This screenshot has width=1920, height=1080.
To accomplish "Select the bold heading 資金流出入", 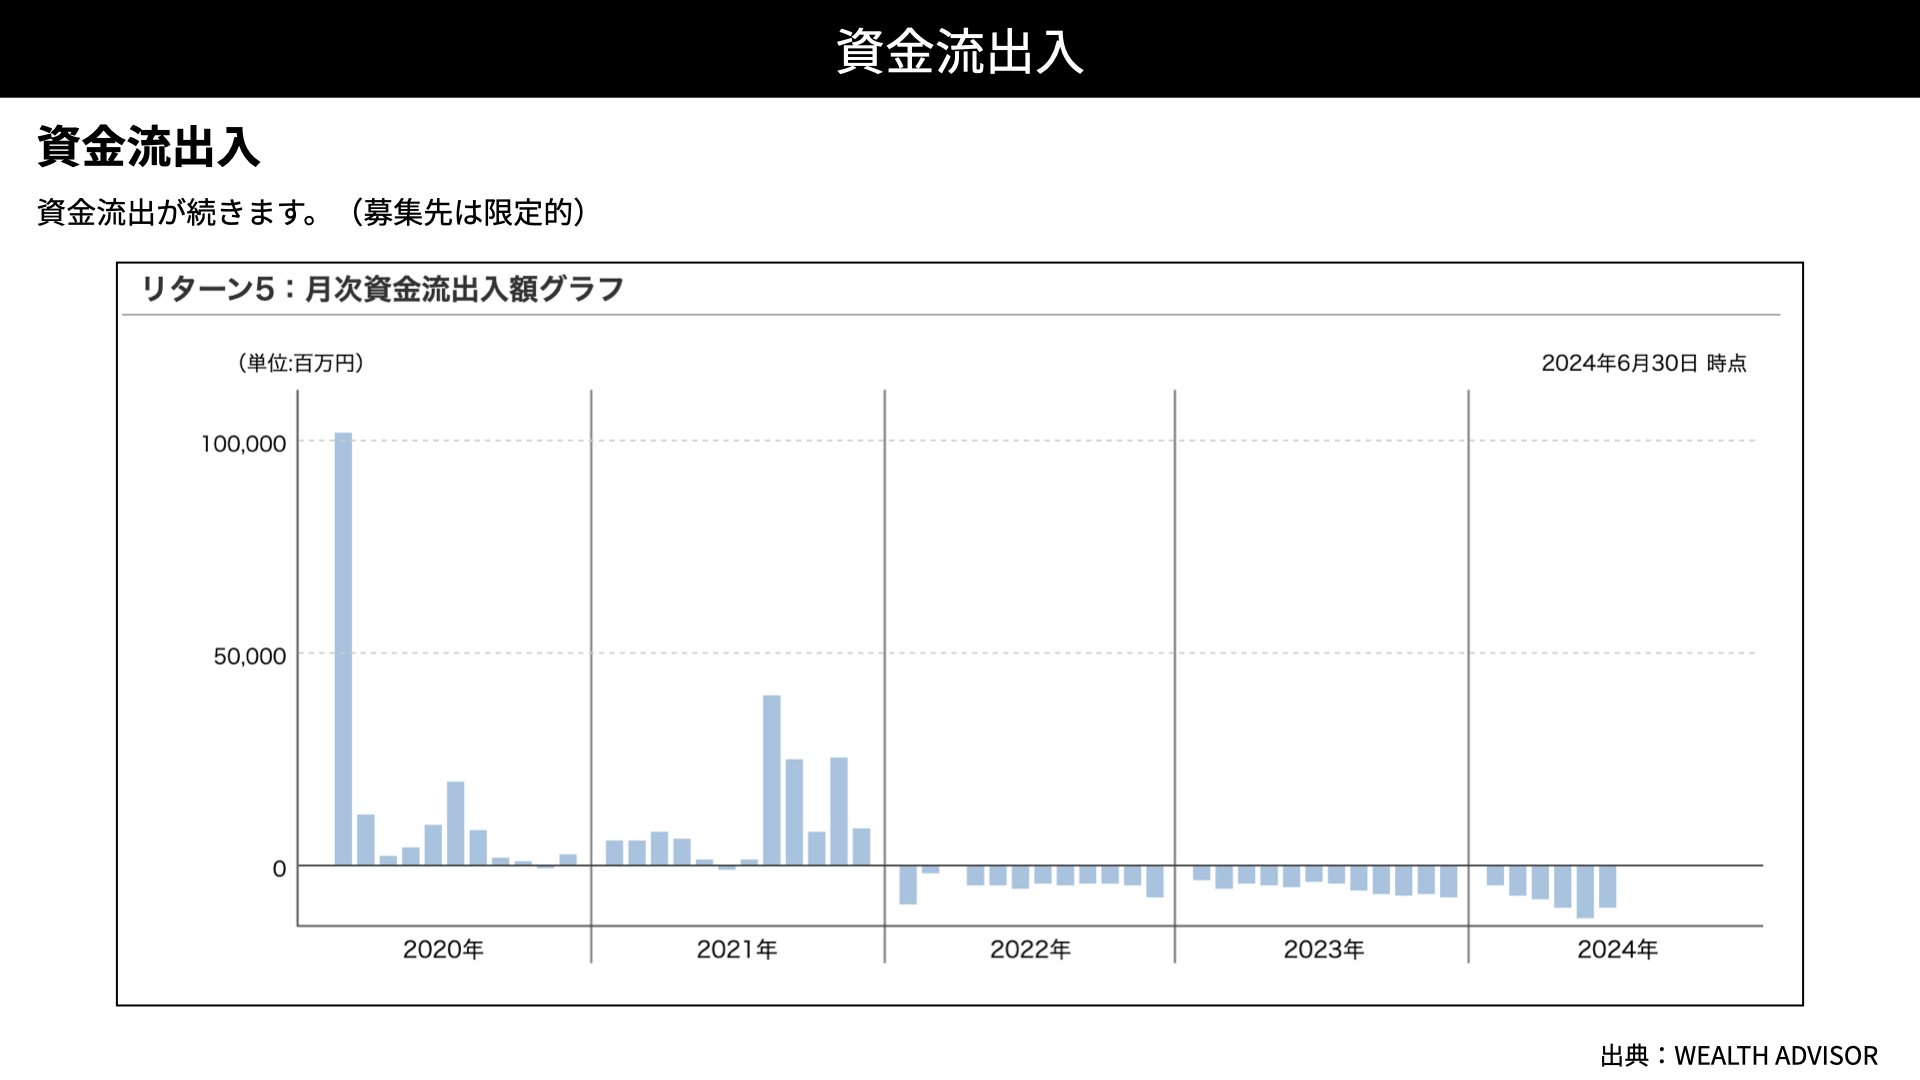I will (149, 147).
